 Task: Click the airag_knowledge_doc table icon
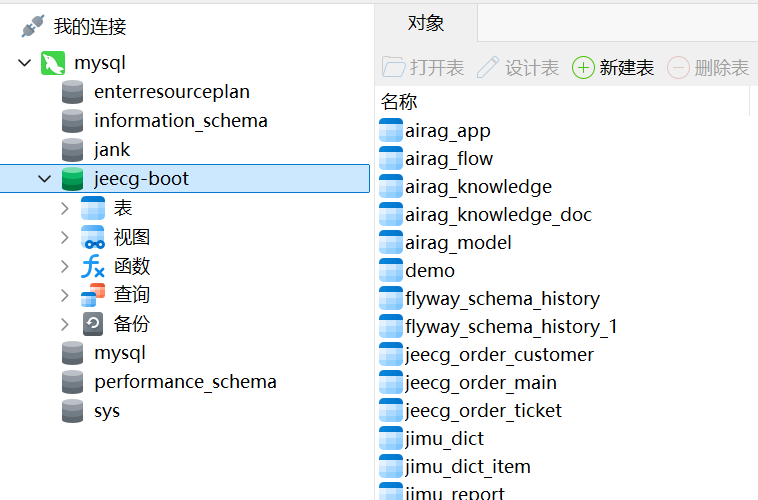click(391, 214)
